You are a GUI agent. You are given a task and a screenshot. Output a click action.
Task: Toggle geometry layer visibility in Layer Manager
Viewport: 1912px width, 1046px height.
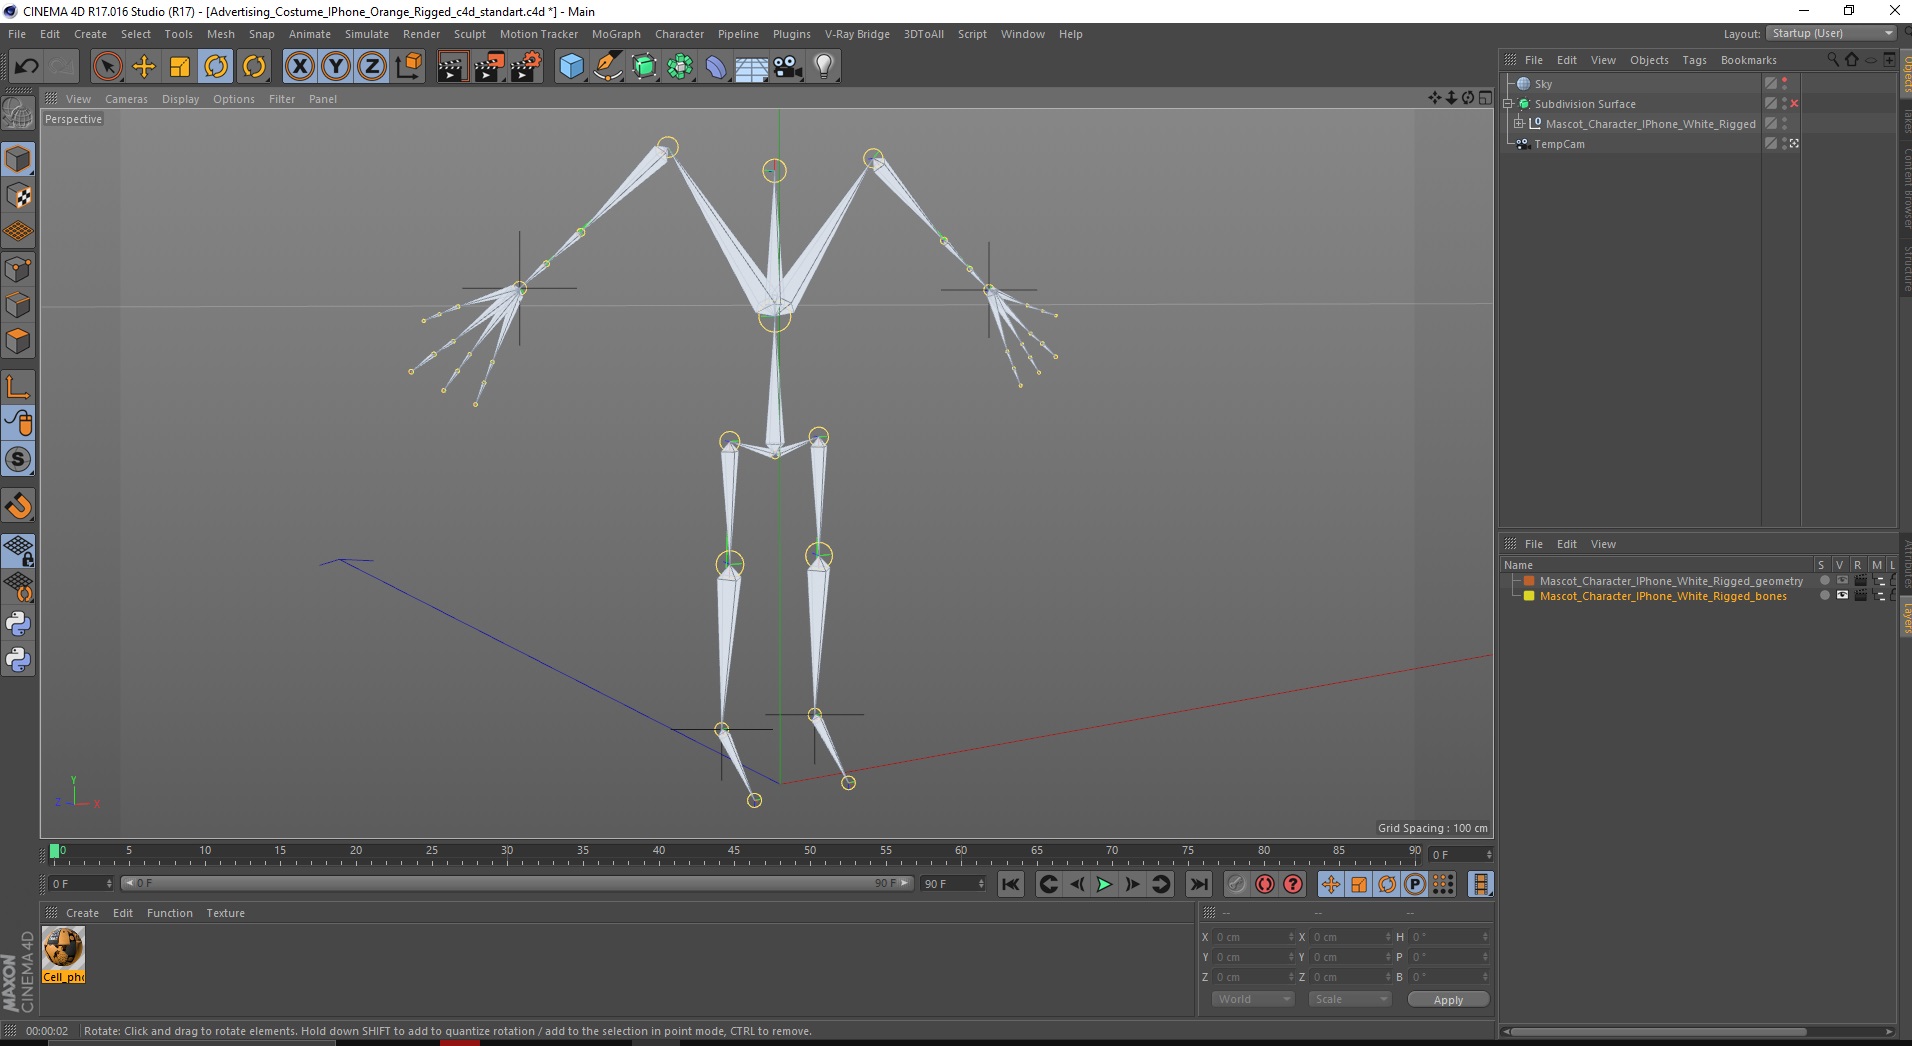pos(1842,580)
